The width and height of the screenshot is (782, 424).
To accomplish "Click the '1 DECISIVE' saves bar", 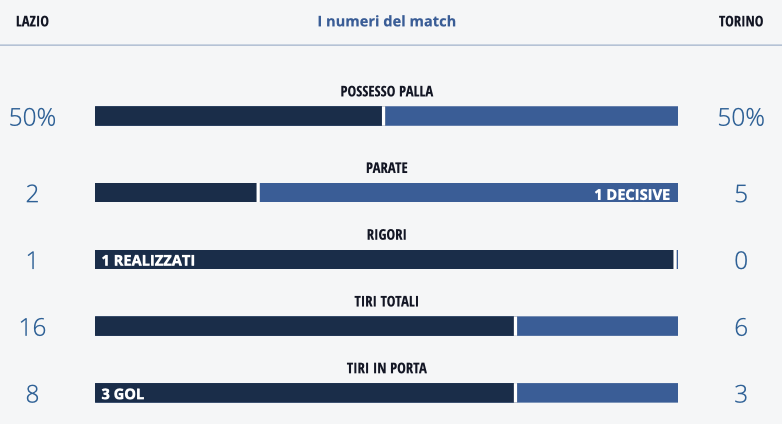I will point(468,193).
